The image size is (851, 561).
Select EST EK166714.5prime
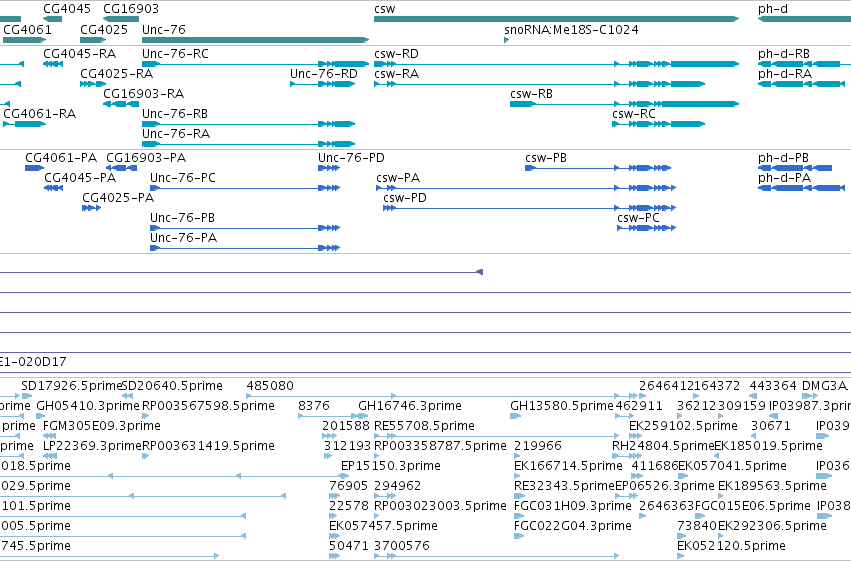pyautogui.click(x=568, y=466)
